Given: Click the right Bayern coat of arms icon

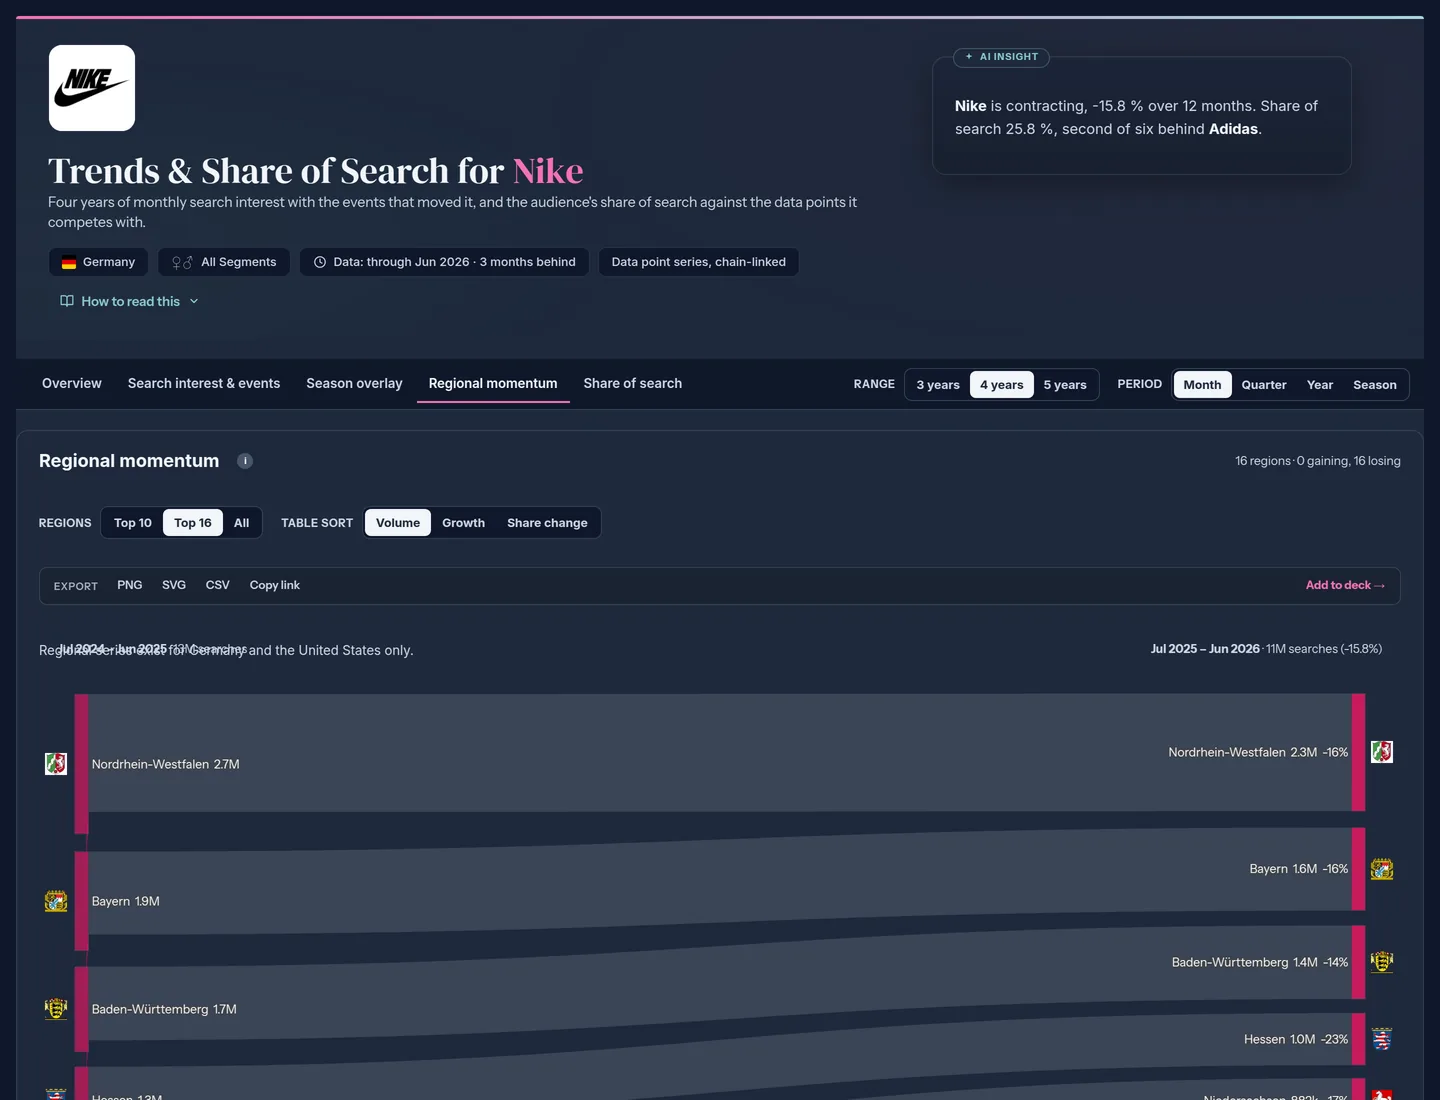Looking at the screenshot, I should coord(1382,869).
